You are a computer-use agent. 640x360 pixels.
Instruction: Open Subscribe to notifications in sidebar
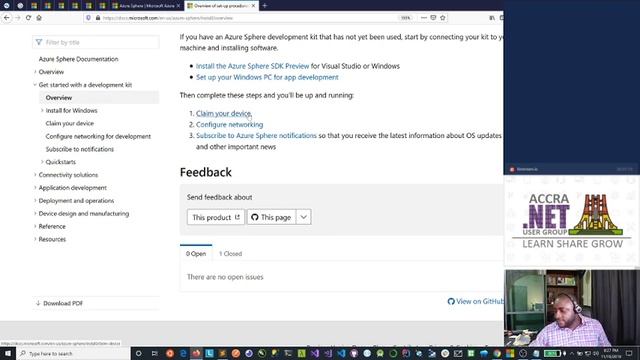pyautogui.click(x=80, y=149)
